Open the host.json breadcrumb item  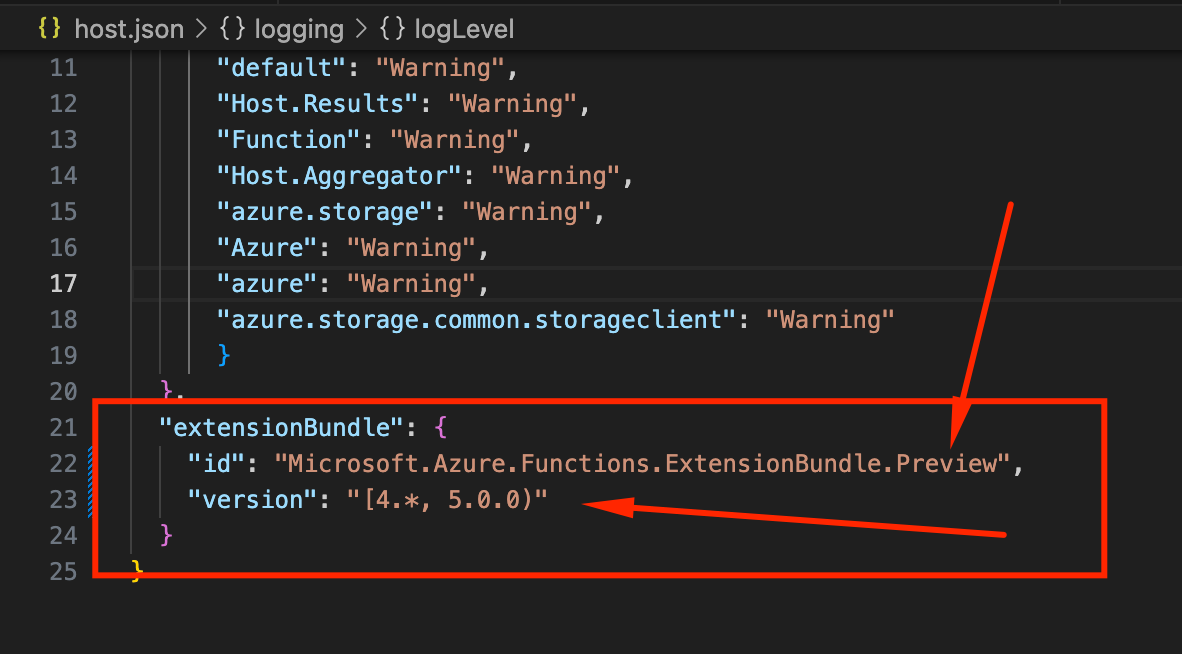pyautogui.click(x=129, y=29)
